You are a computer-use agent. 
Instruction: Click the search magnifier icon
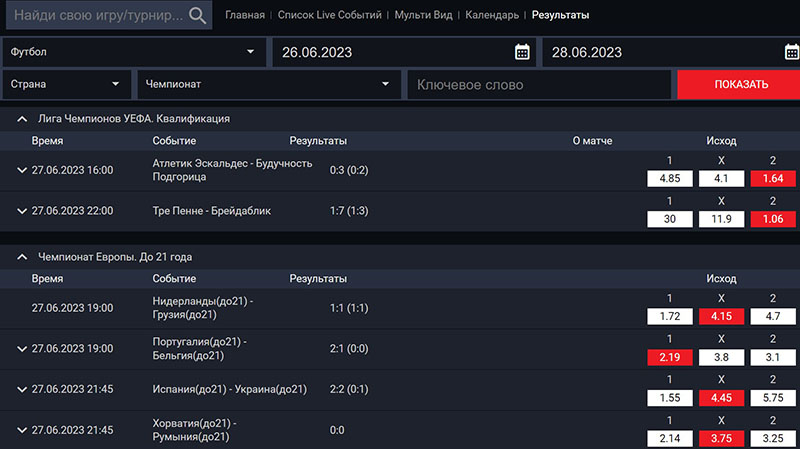point(197,15)
